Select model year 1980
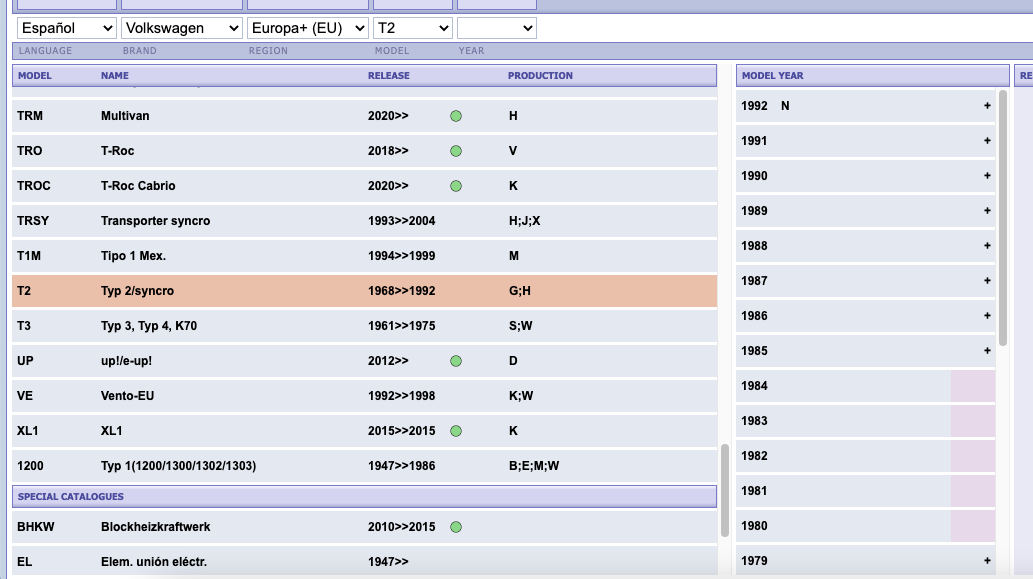Image resolution: width=1033 pixels, height=579 pixels. [754, 526]
